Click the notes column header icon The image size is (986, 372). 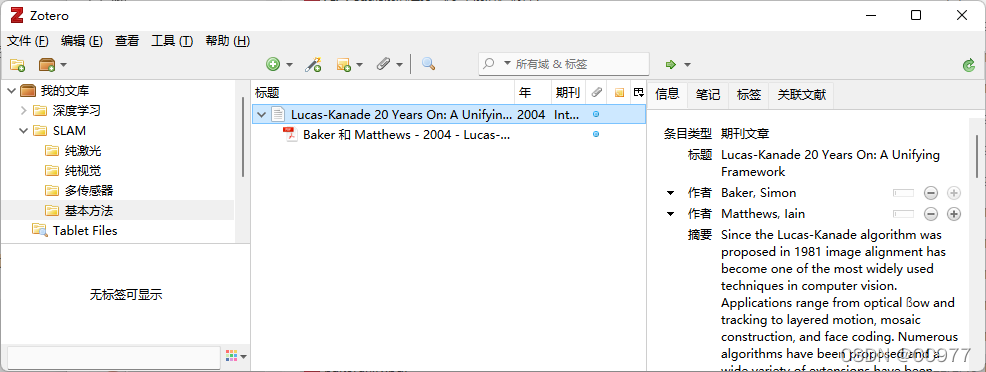click(619, 93)
